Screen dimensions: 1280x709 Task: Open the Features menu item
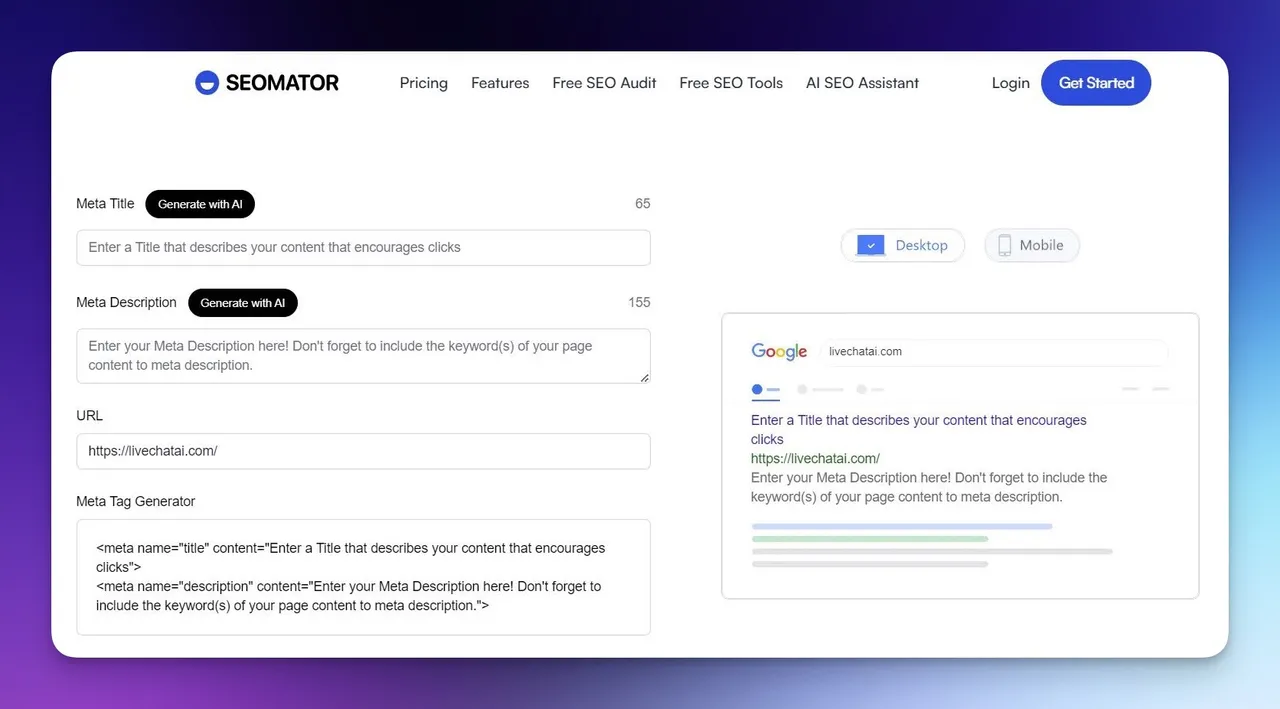[x=500, y=83]
